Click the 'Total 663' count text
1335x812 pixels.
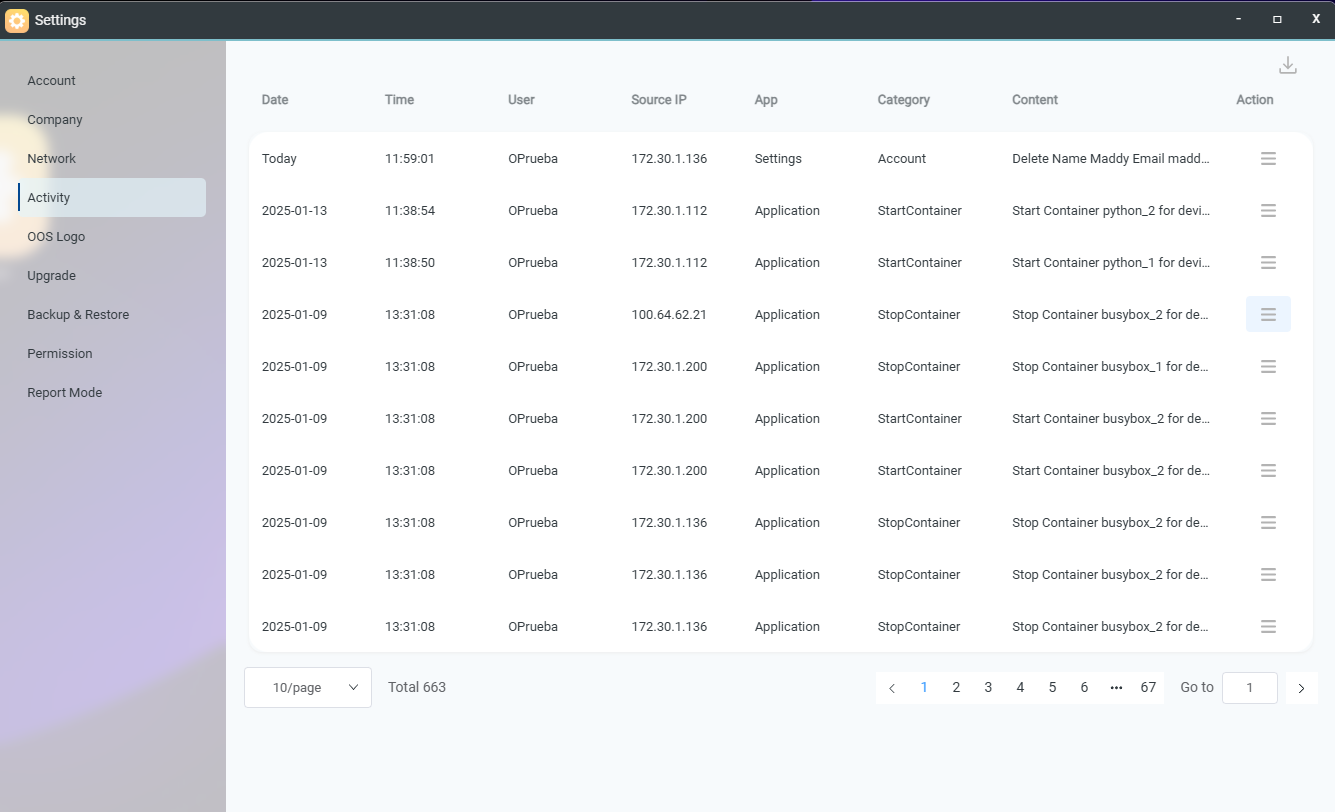coord(417,687)
